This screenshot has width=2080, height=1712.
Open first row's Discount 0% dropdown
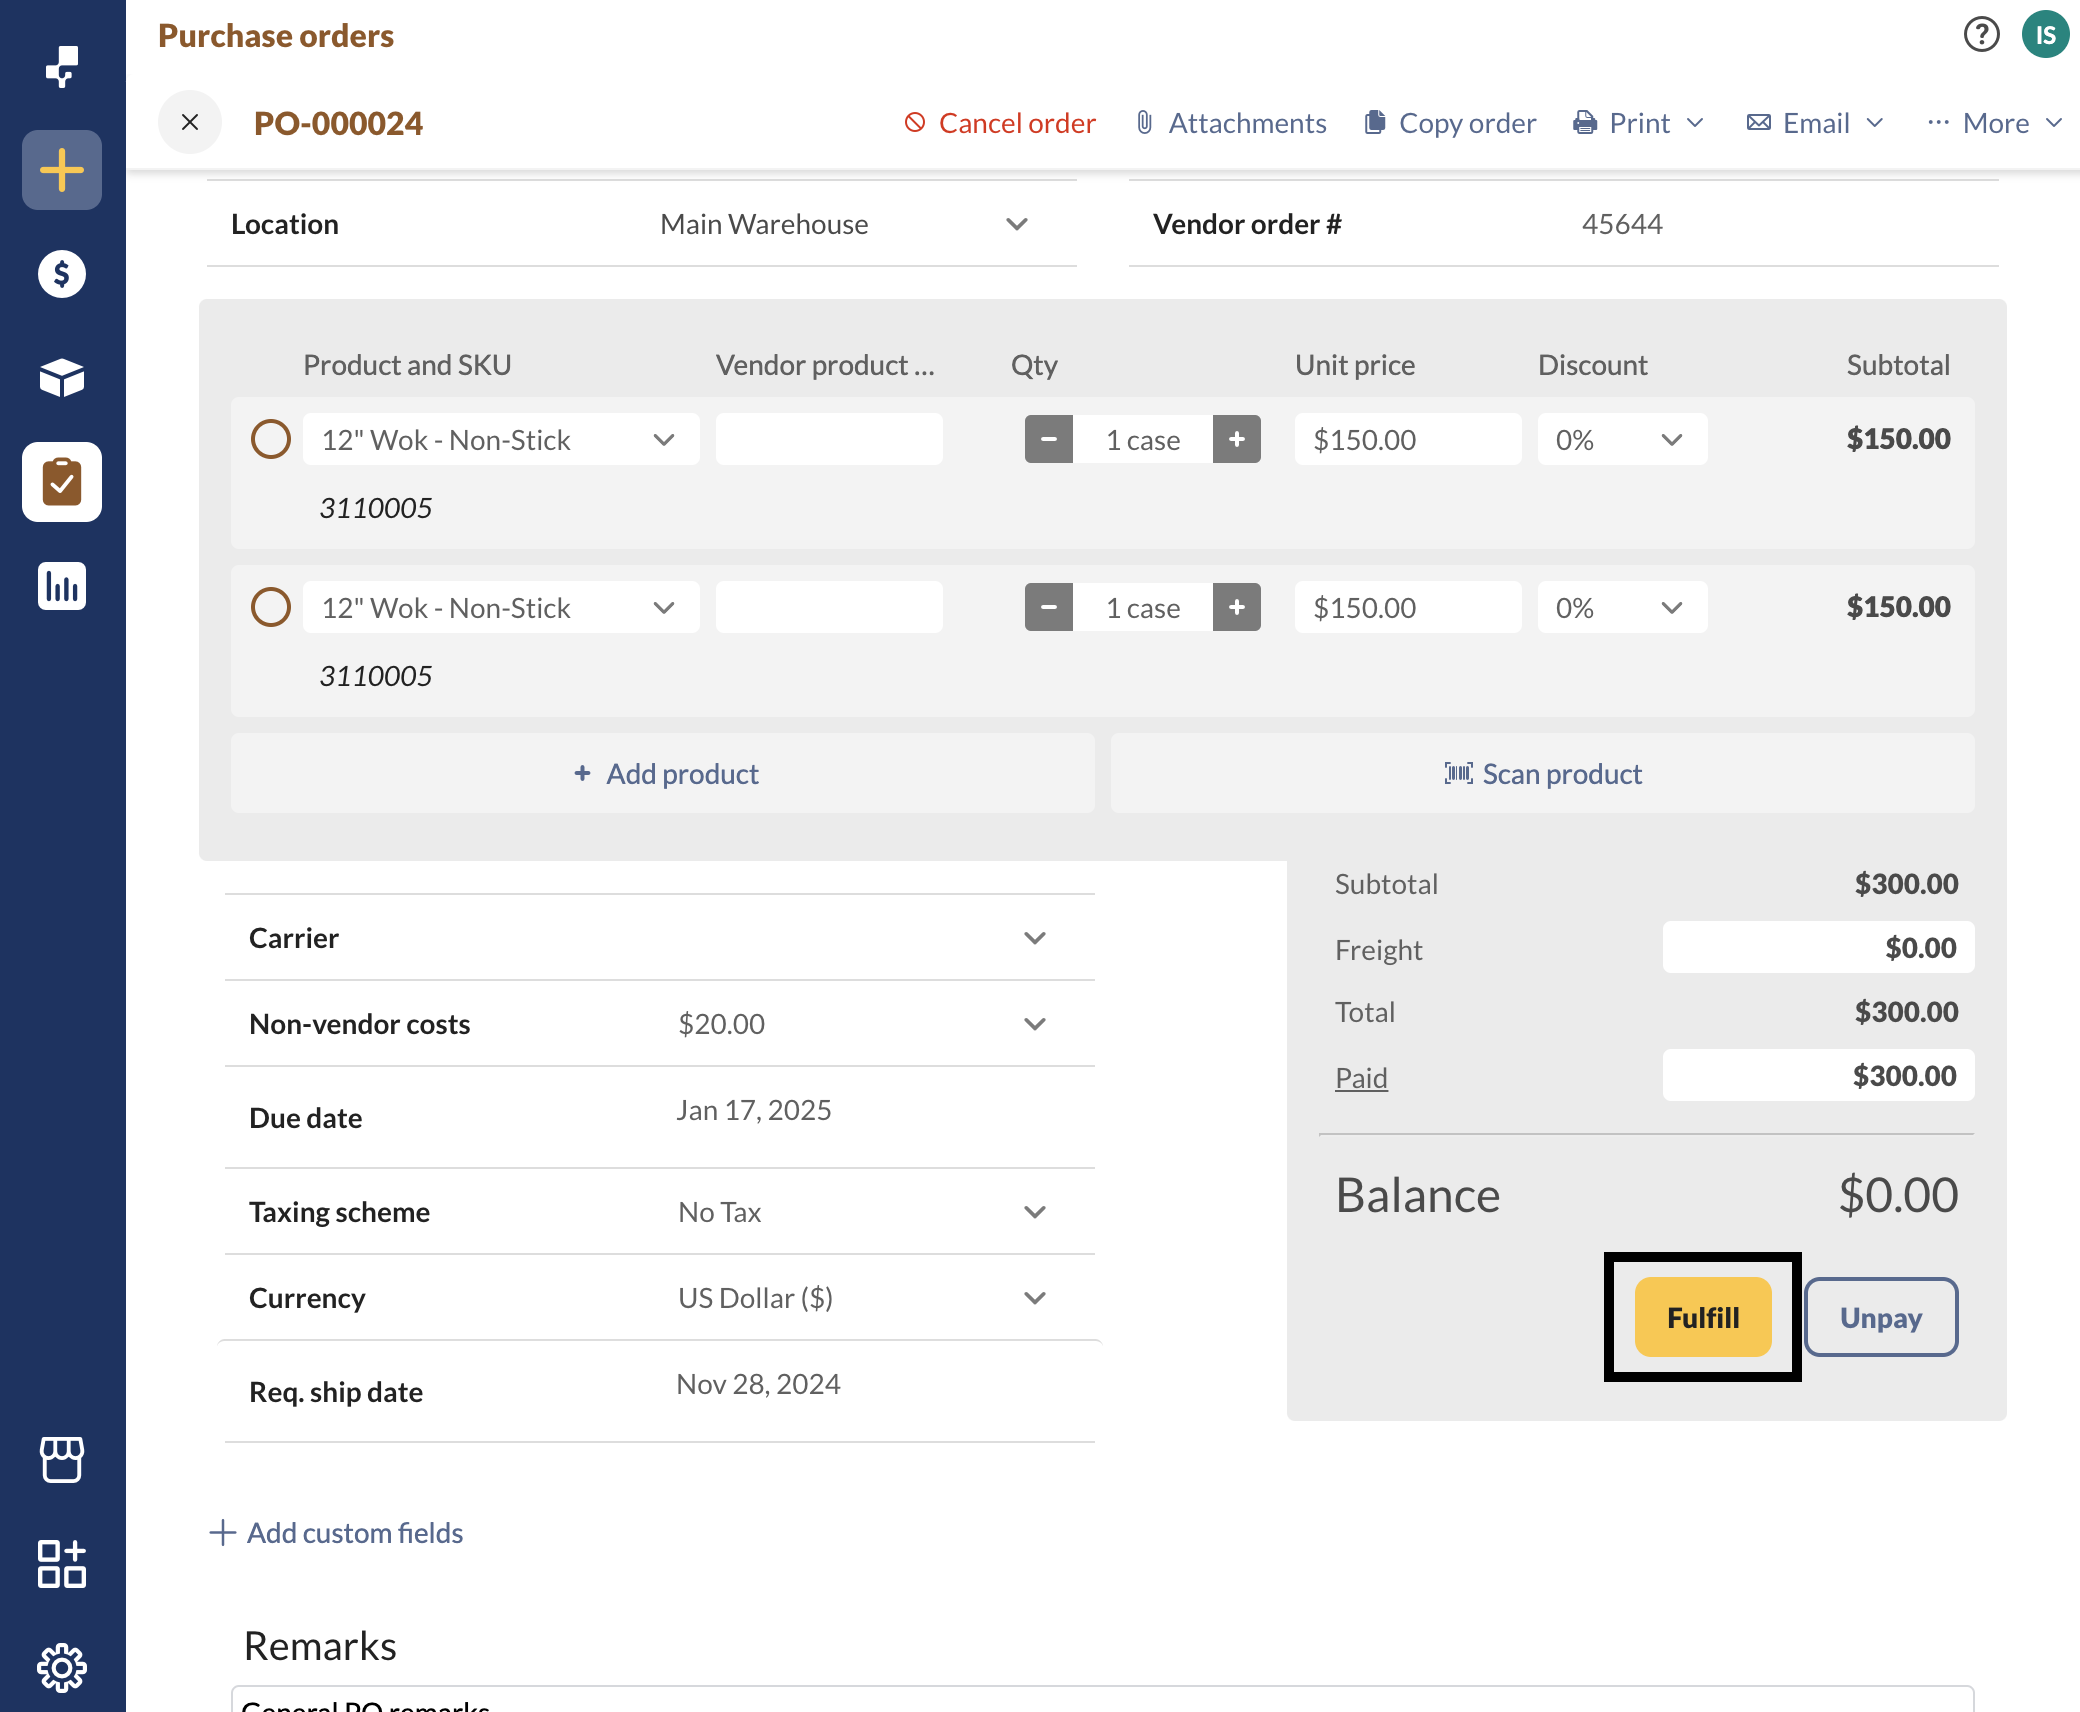[x=1621, y=439]
